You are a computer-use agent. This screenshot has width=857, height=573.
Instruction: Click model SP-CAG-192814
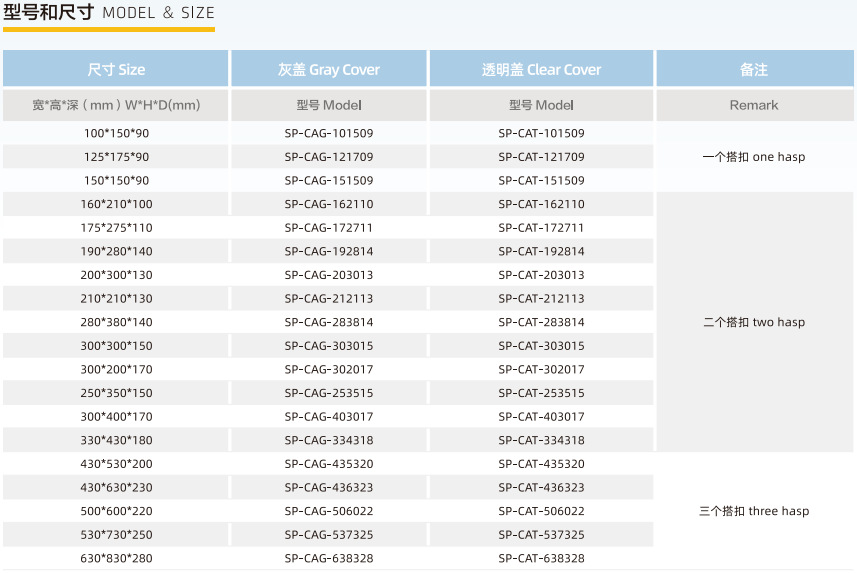tap(328, 251)
